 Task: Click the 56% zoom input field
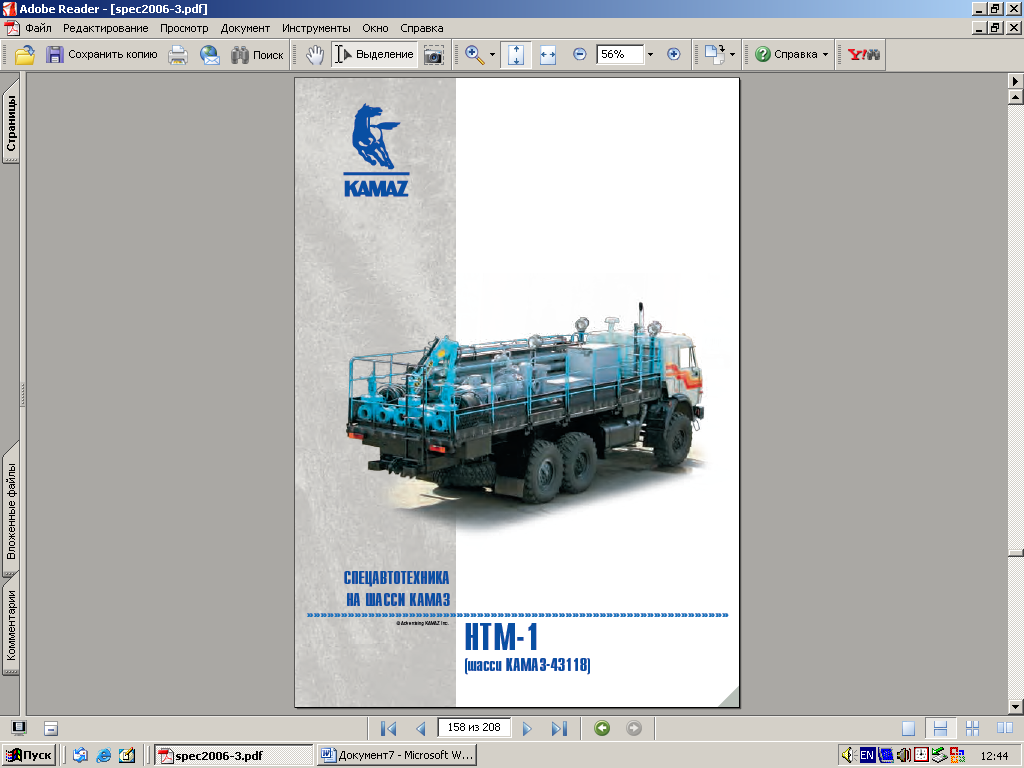(620, 54)
